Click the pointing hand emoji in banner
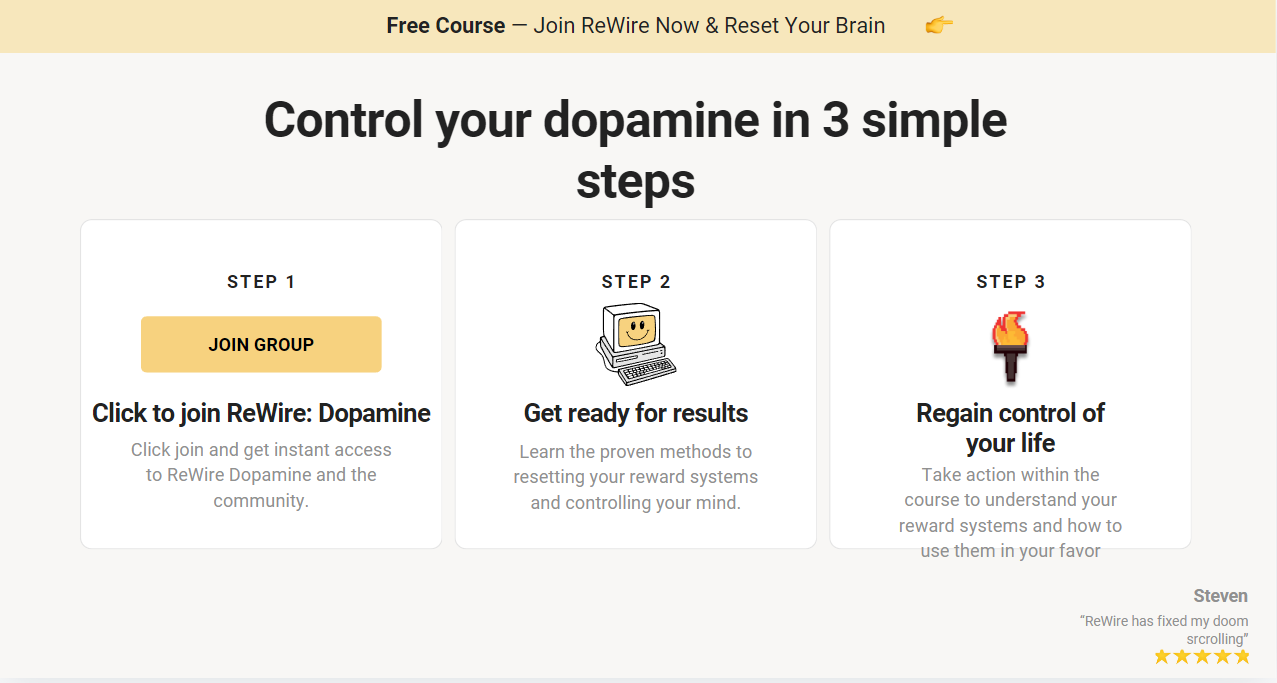The width and height of the screenshot is (1277, 683). 939,26
